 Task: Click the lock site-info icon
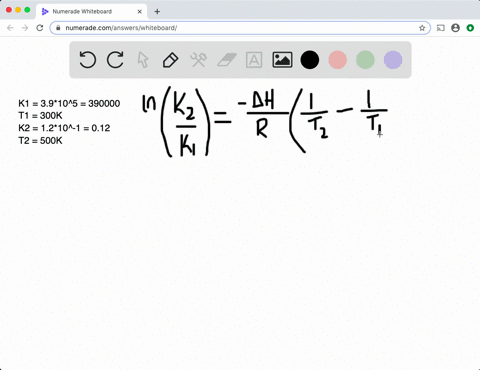[x=58, y=28]
